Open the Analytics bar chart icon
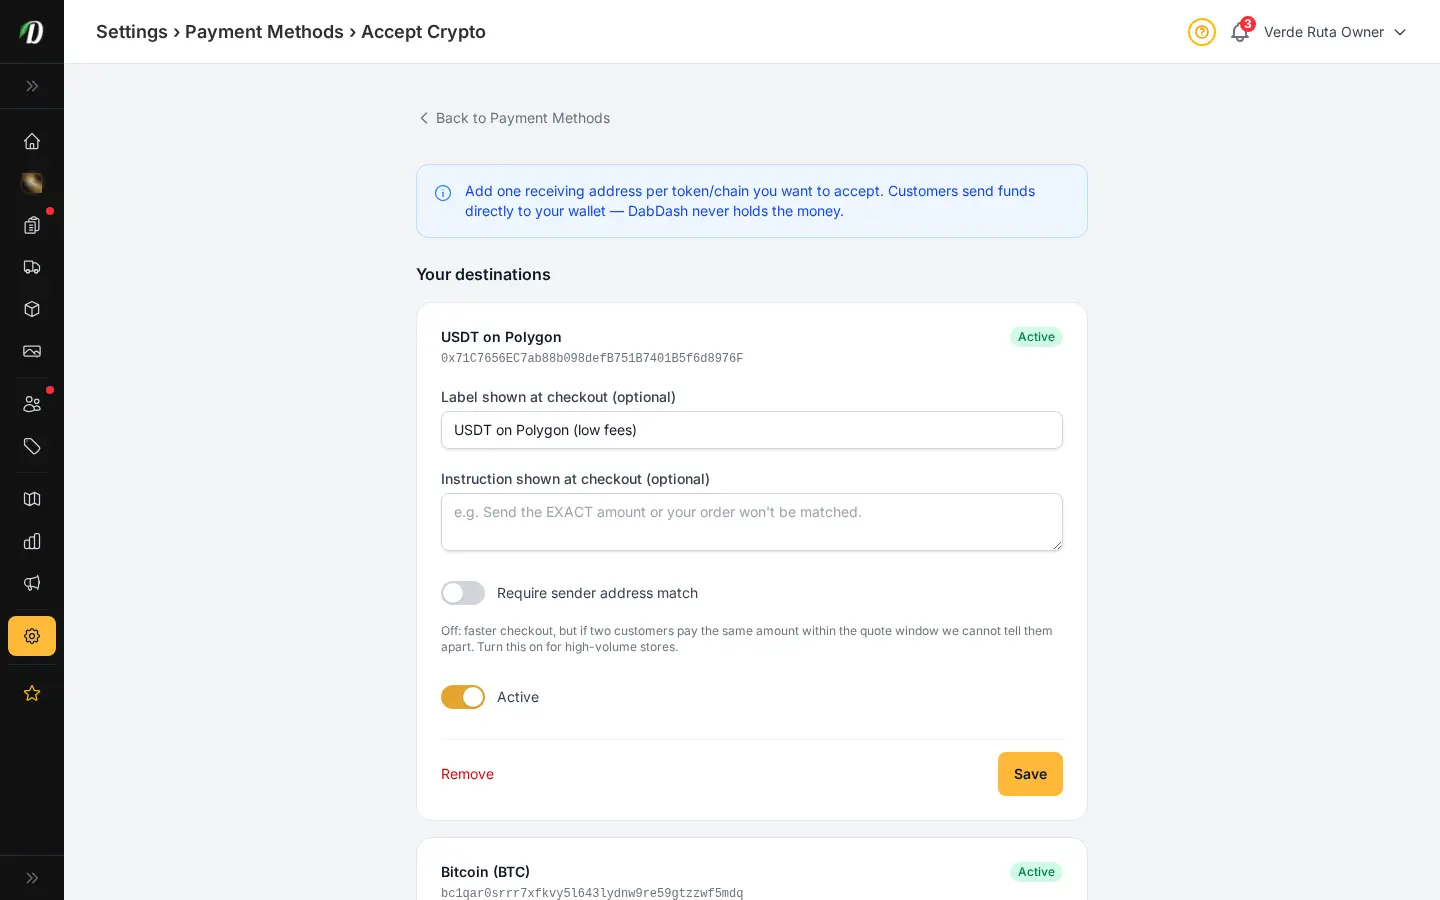 pos(32,541)
